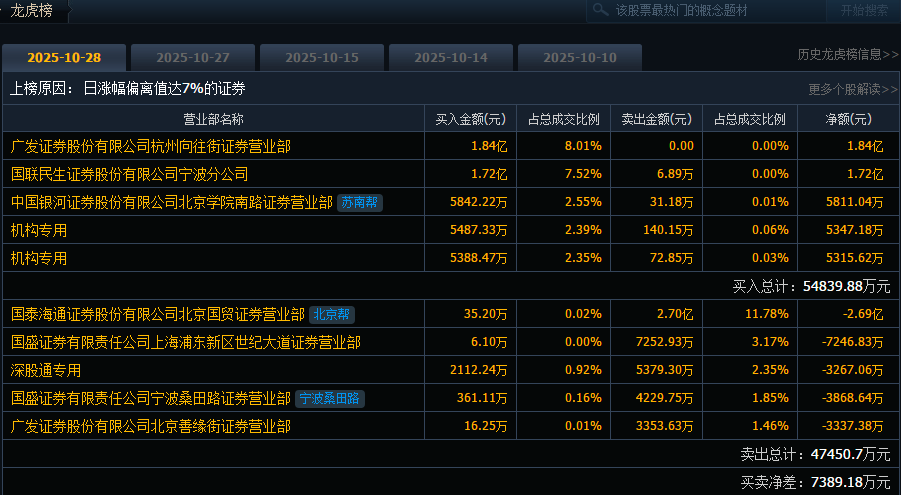
Task: Click the 苏南帮 tag badge
Action: tap(360, 203)
